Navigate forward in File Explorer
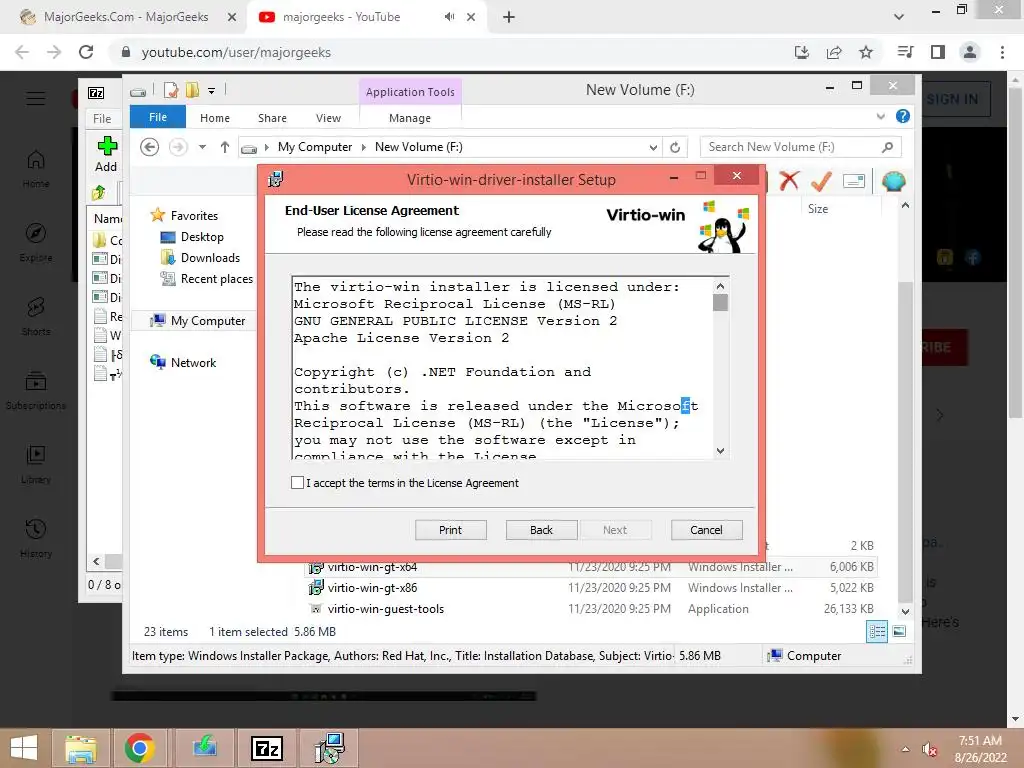Viewport: 1024px width, 768px height. click(x=178, y=147)
